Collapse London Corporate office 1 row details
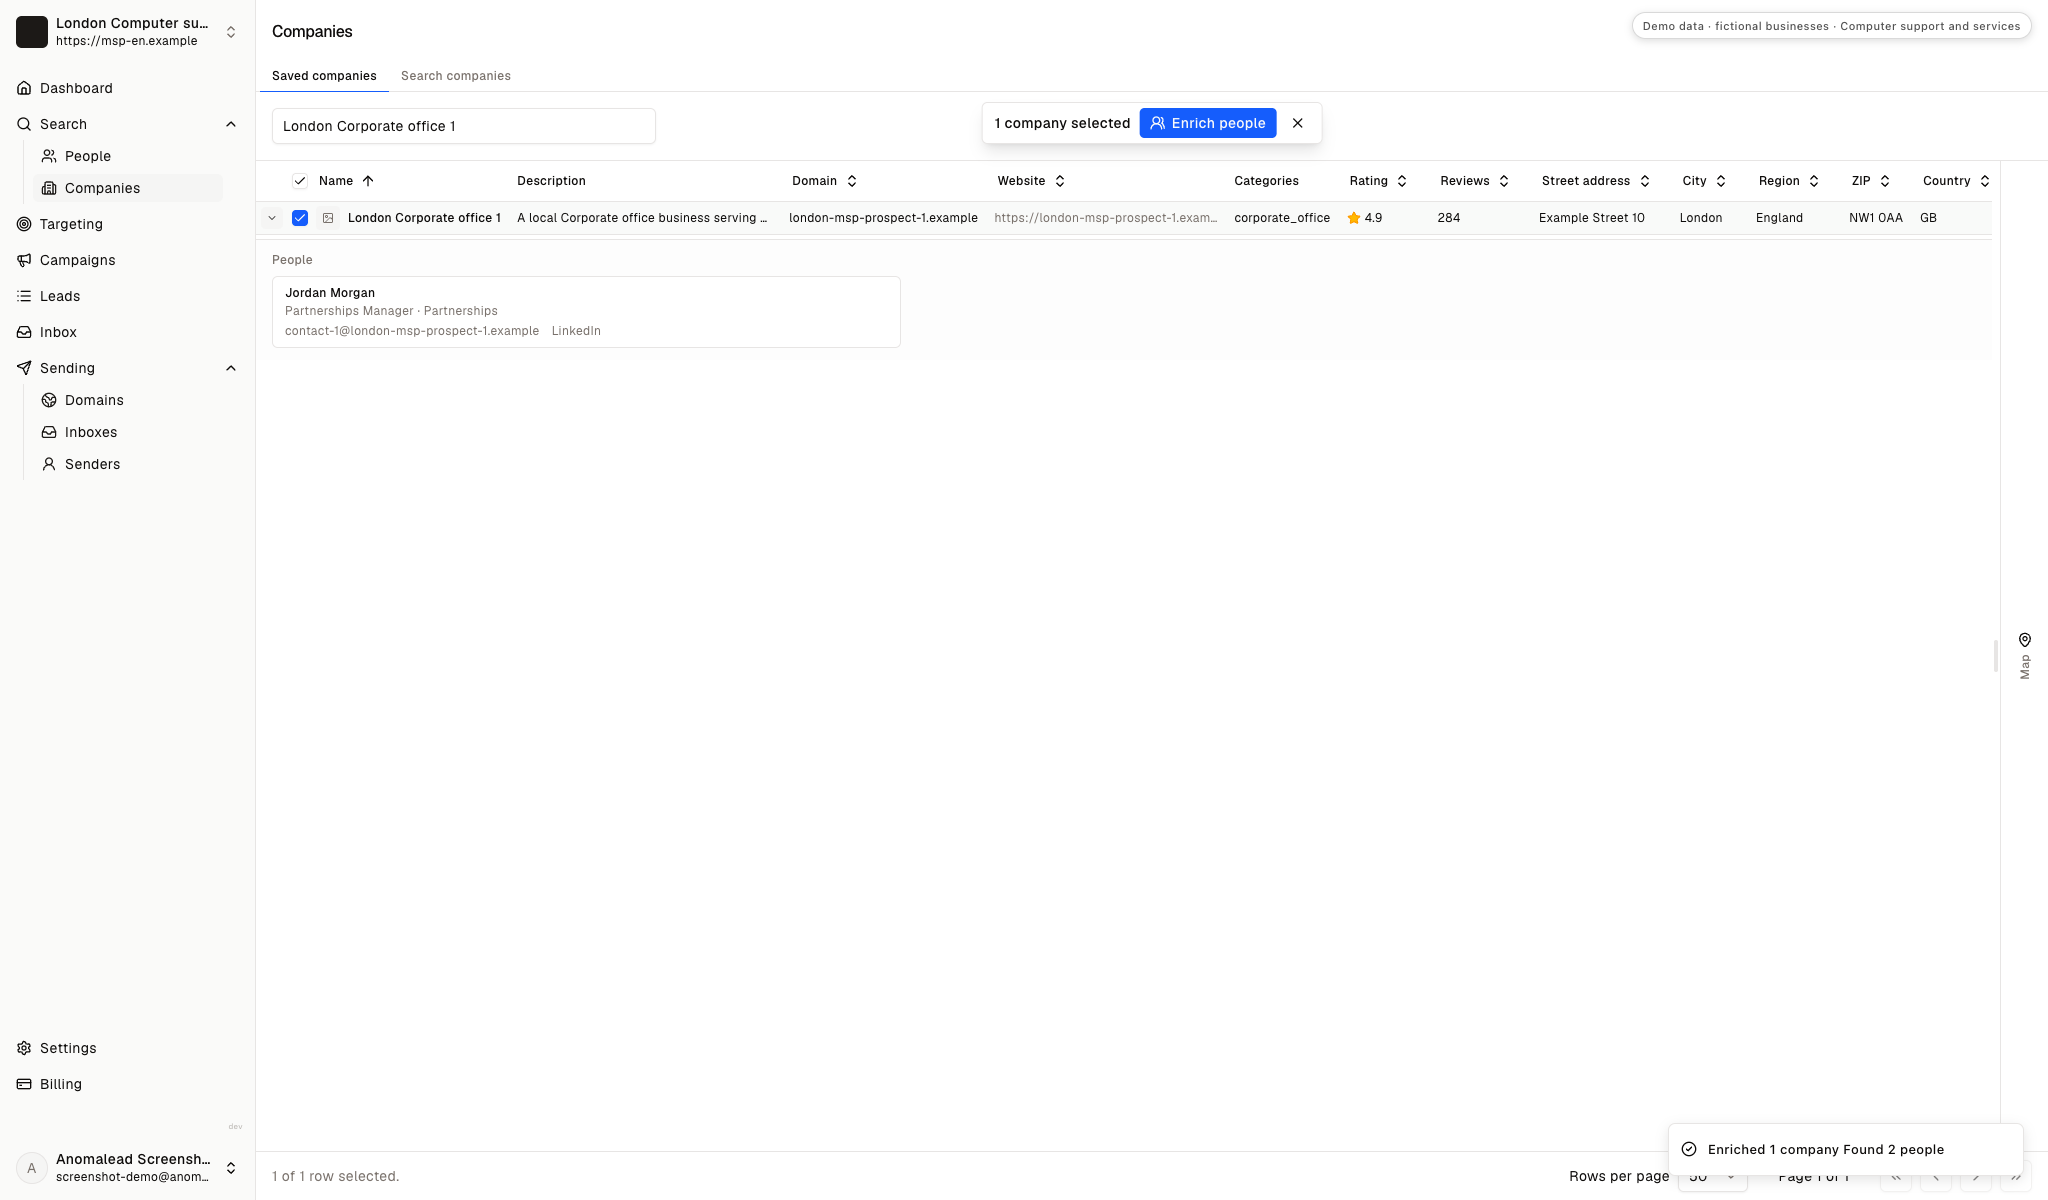Screen dimensions: 2048x1200 tap(272, 218)
